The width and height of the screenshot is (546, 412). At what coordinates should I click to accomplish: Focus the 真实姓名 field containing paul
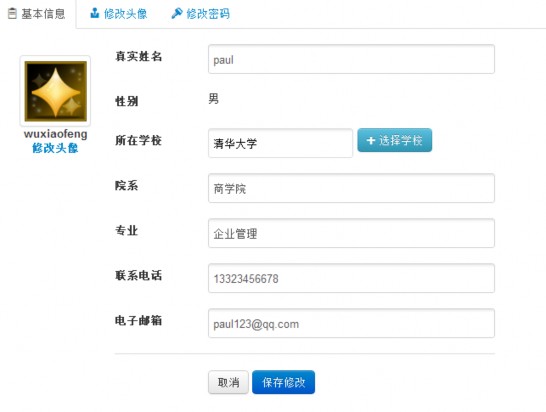(351, 59)
